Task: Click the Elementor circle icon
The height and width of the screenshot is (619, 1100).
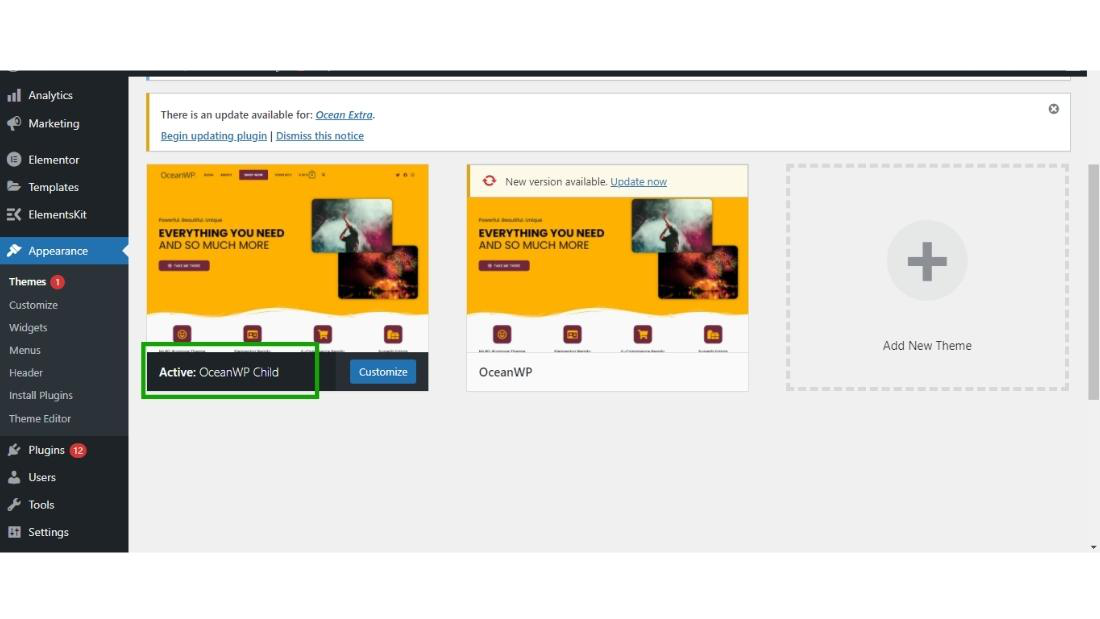Action: 14,159
